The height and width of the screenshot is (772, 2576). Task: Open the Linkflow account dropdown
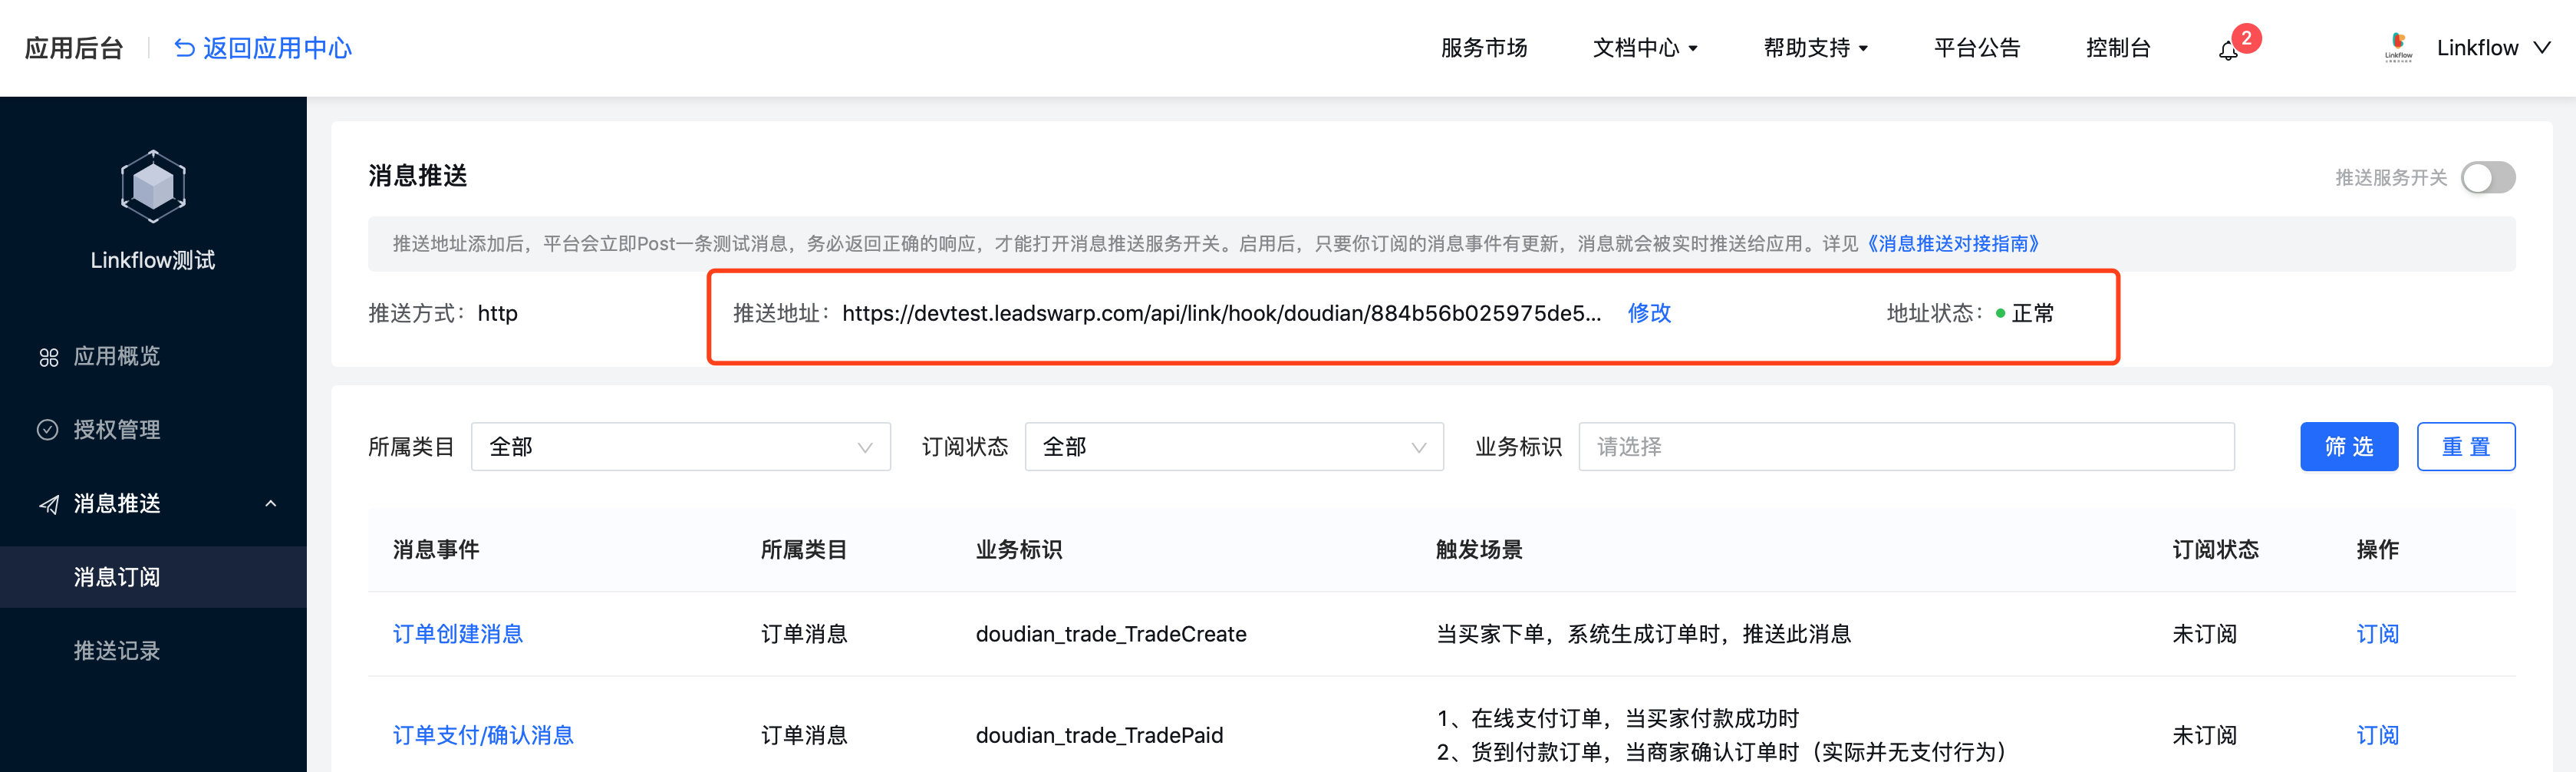(x=2493, y=48)
